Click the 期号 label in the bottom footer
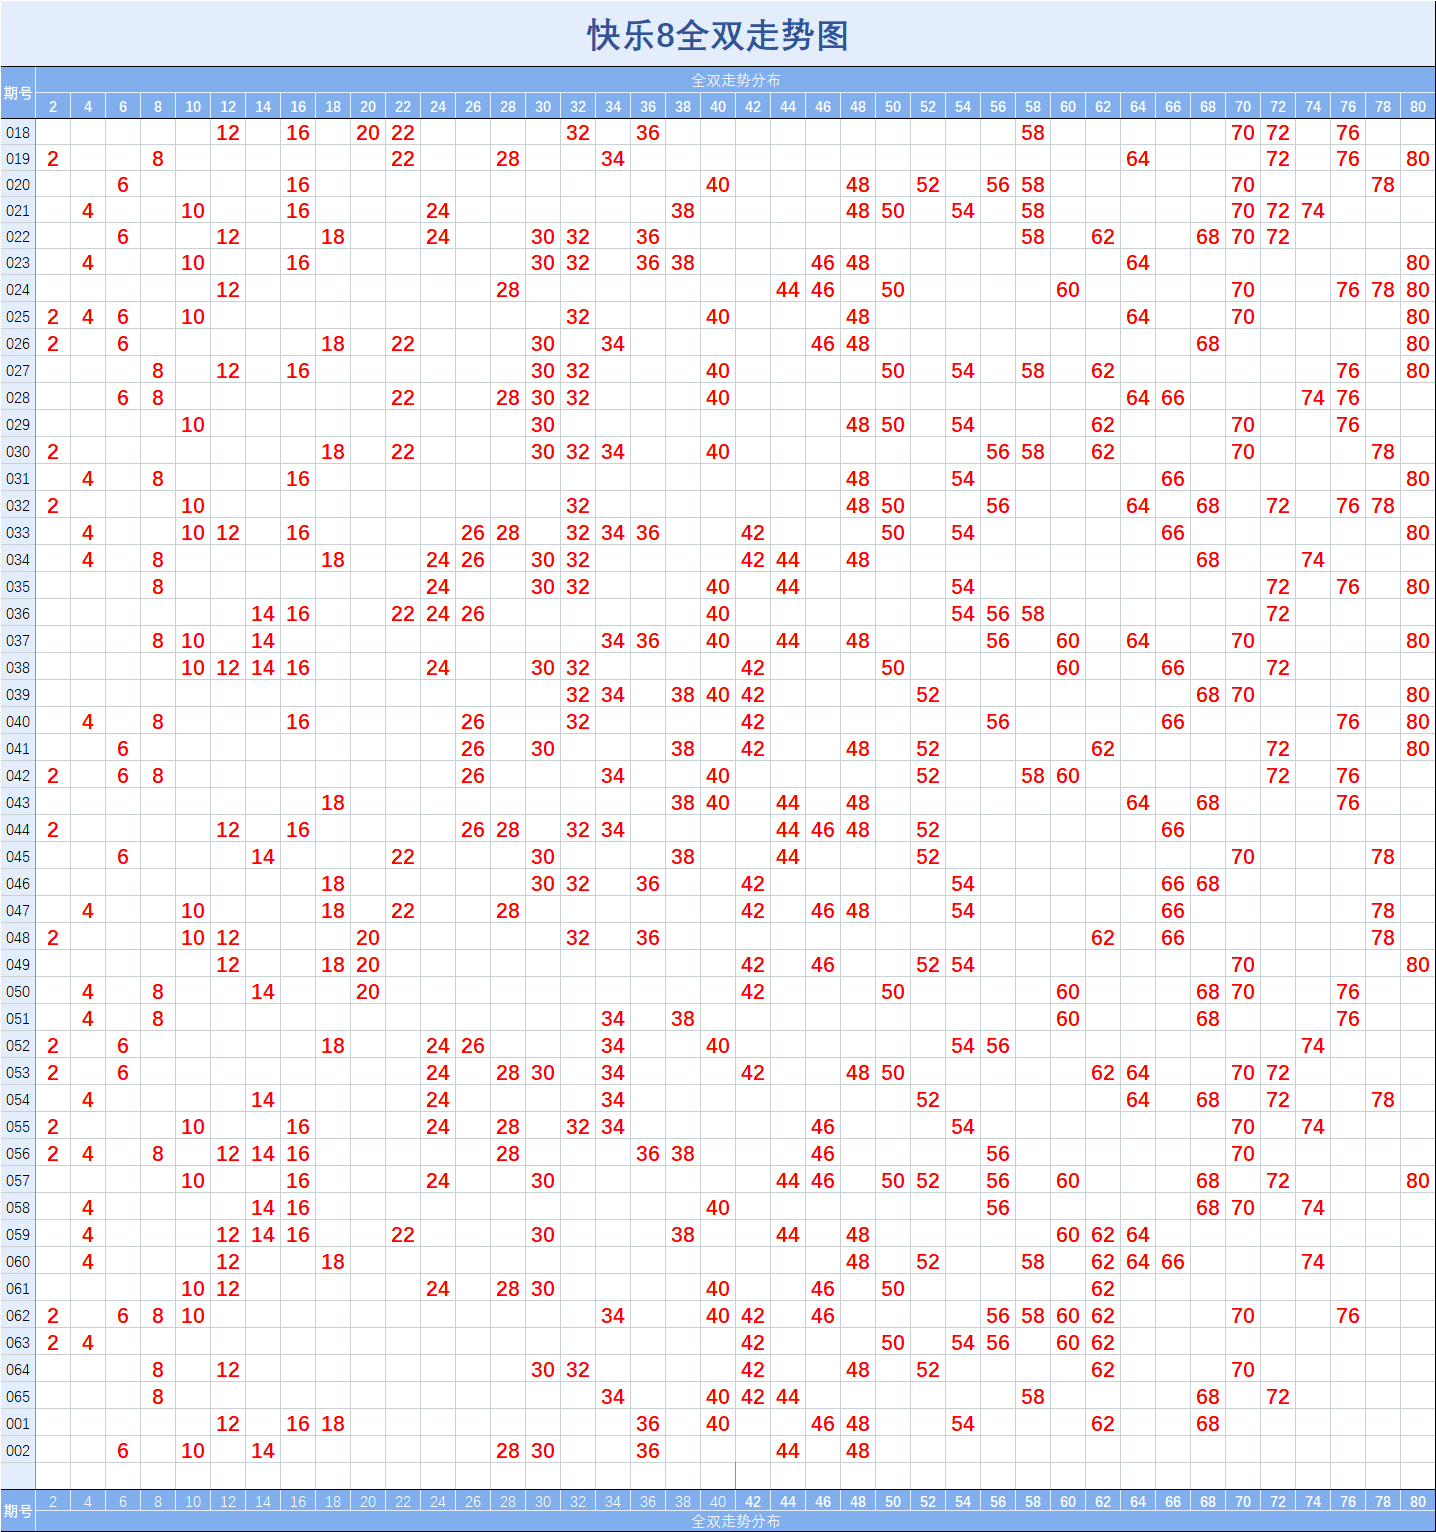This screenshot has height=1532, width=1436. point(18,1510)
